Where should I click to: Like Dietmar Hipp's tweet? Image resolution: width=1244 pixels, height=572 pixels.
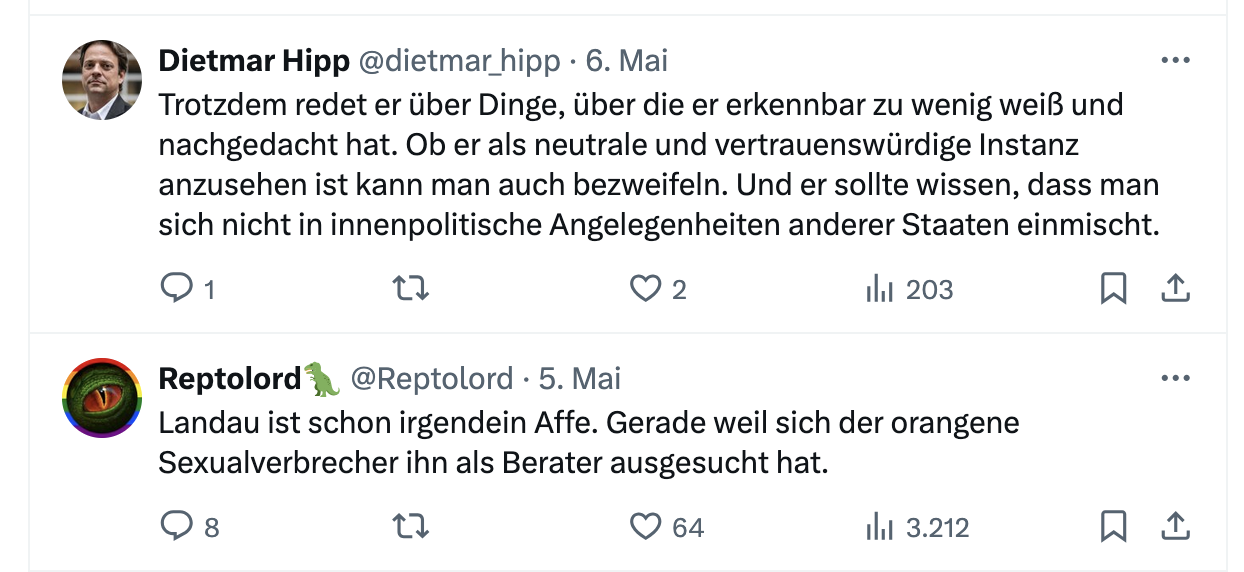tap(646, 289)
